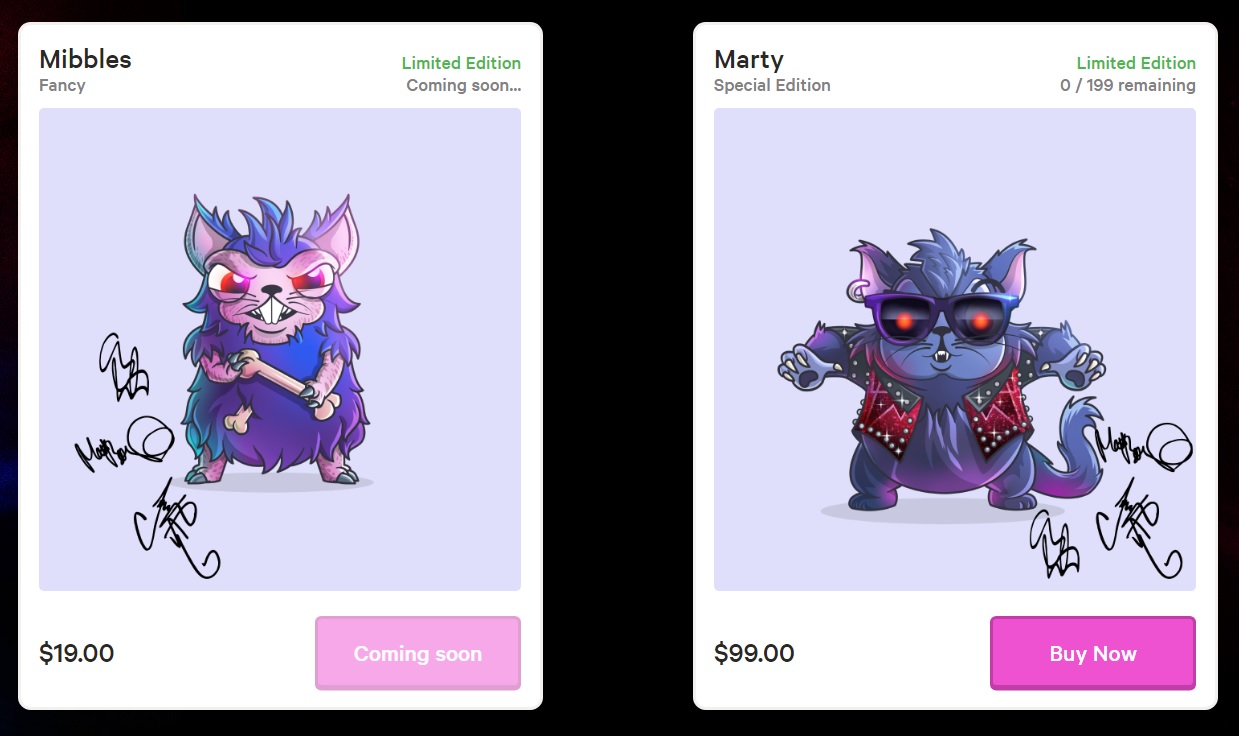Select the Marty title text
This screenshot has width=1239, height=736.
(748, 59)
